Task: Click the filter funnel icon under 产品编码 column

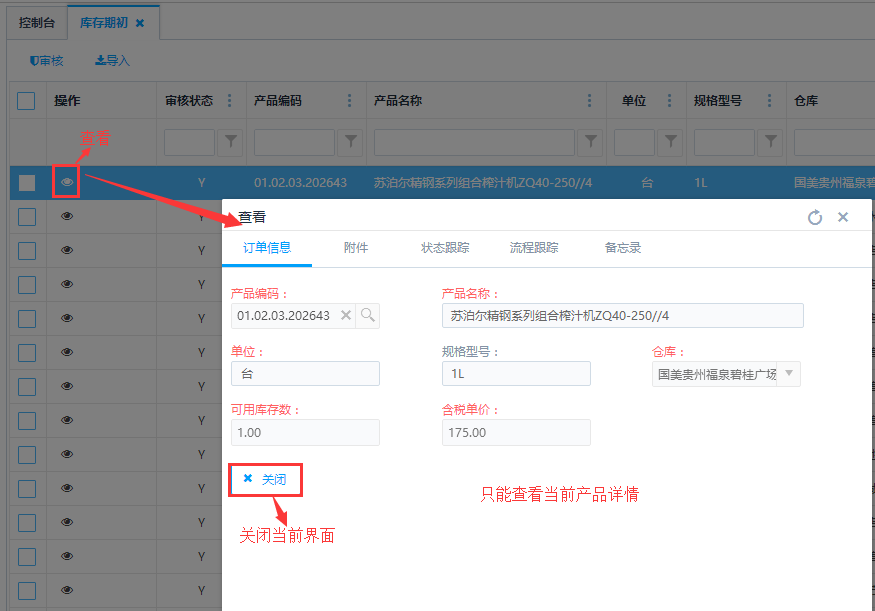Action: (350, 143)
